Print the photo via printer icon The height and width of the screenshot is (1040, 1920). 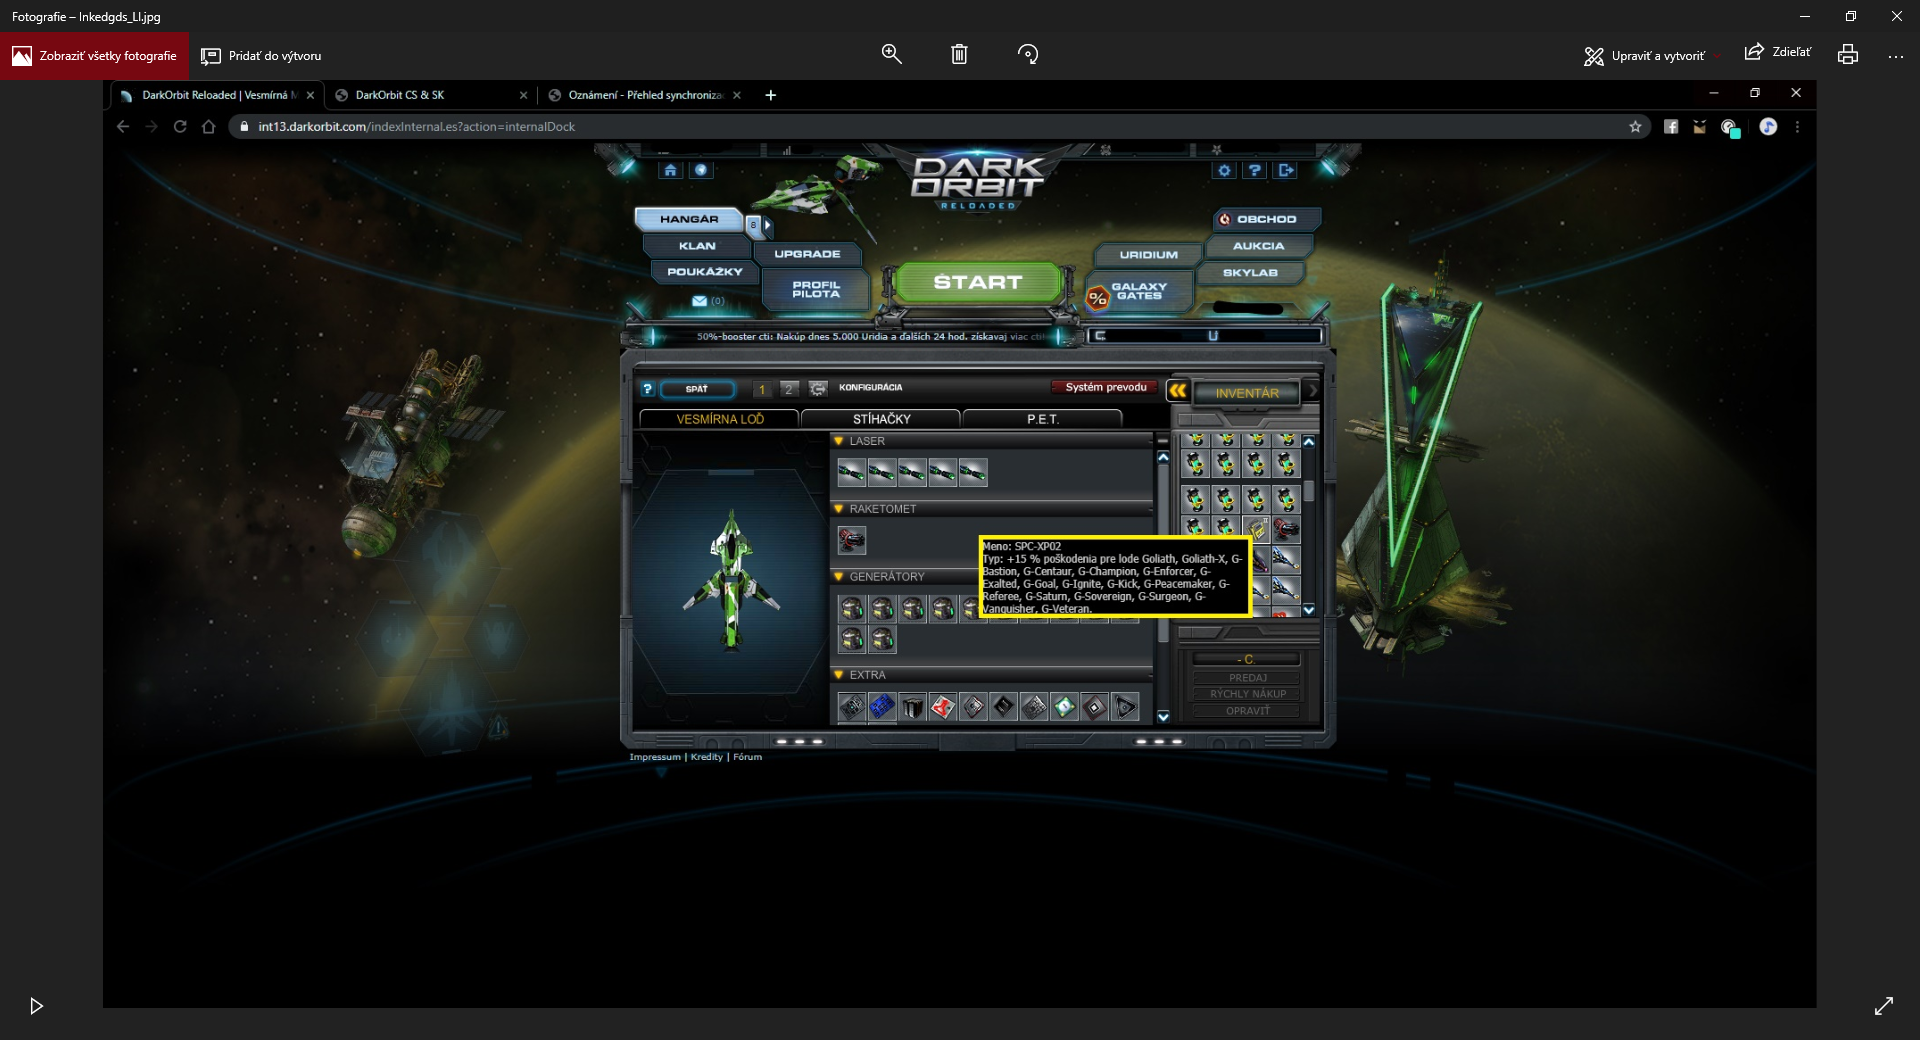(1847, 55)
